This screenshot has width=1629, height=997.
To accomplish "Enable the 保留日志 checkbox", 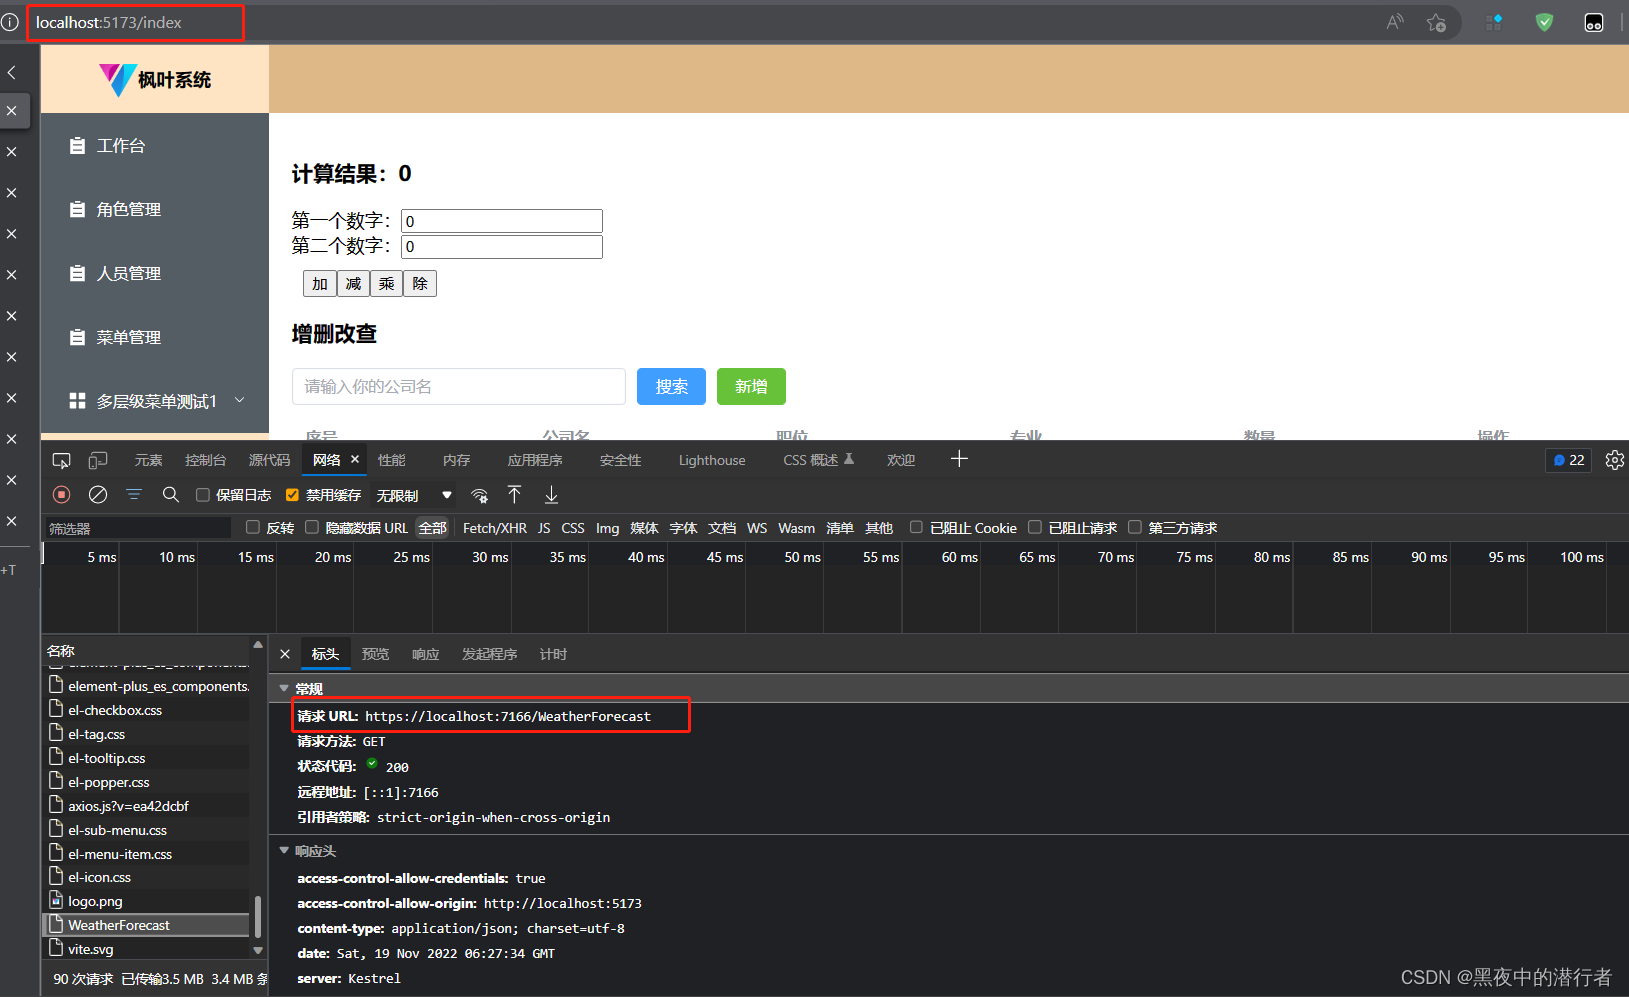I will (203, 495).
